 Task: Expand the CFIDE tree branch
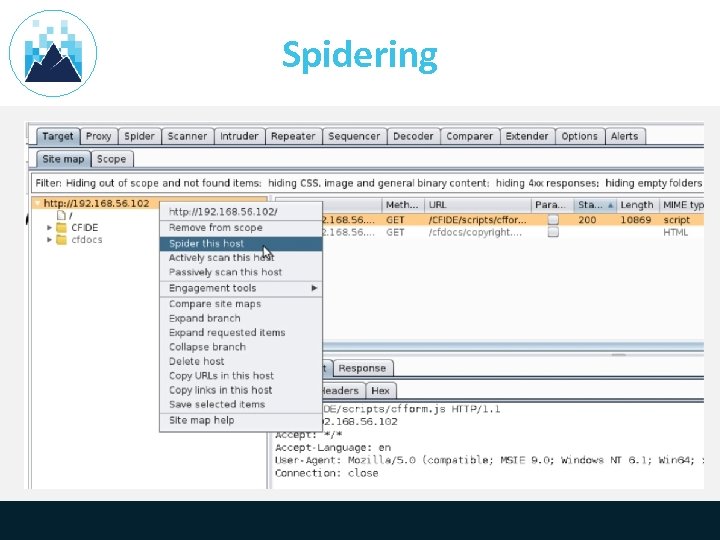(49, 227)
